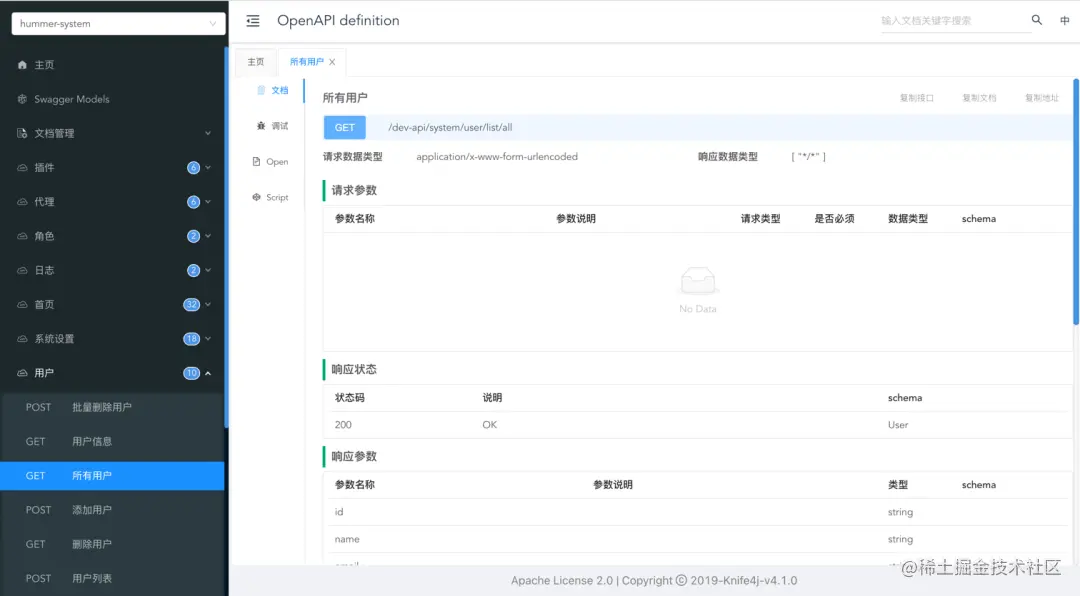Select the 所有用户 tab
The image size is (1080, 596).
point(307,62)
